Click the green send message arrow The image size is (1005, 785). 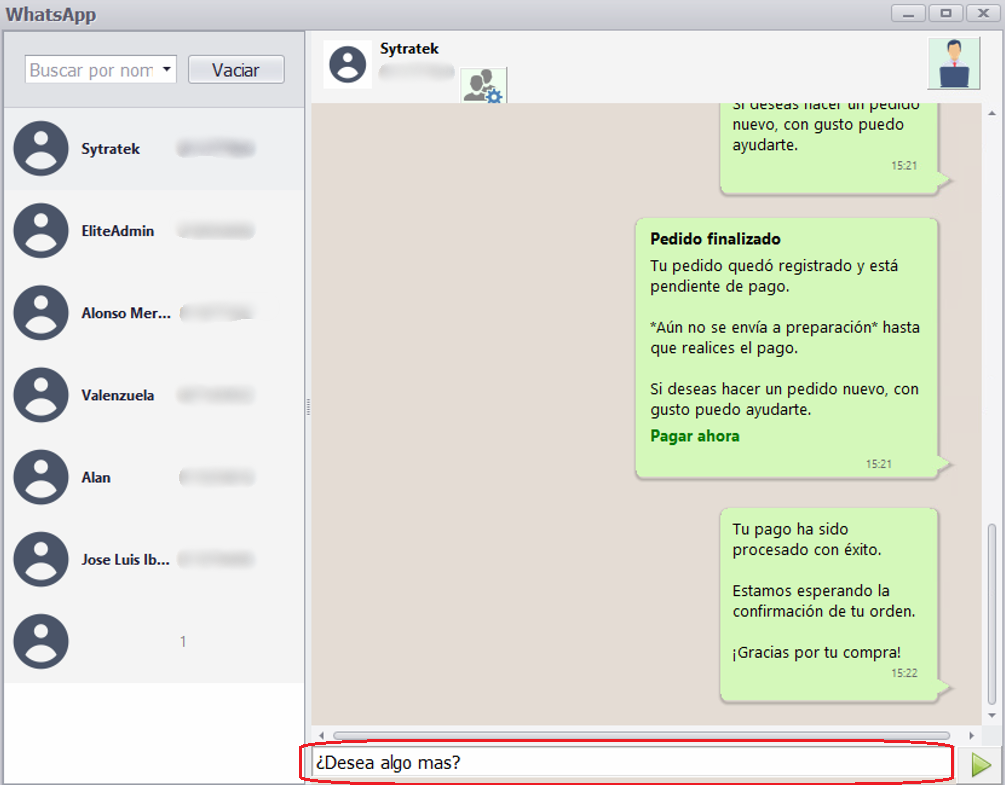click(x=981, y=765)
